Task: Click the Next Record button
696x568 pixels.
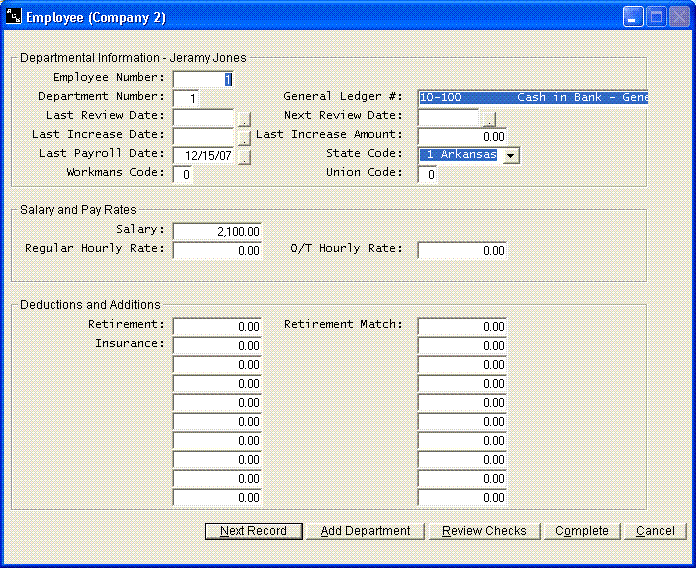Action: pyautogui.click(x=253, y=531)
